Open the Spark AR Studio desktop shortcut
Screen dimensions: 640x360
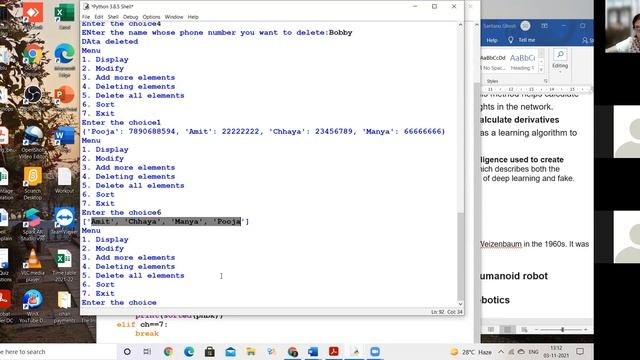tap(33, 224)
